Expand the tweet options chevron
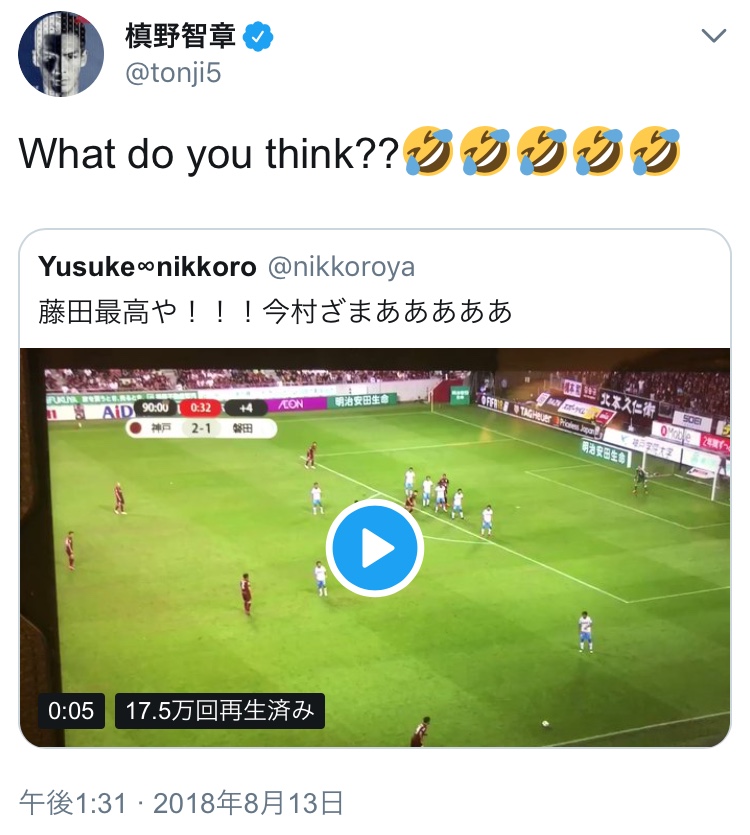The height and width of the screenshot is (835, 750). pos(713,36)
